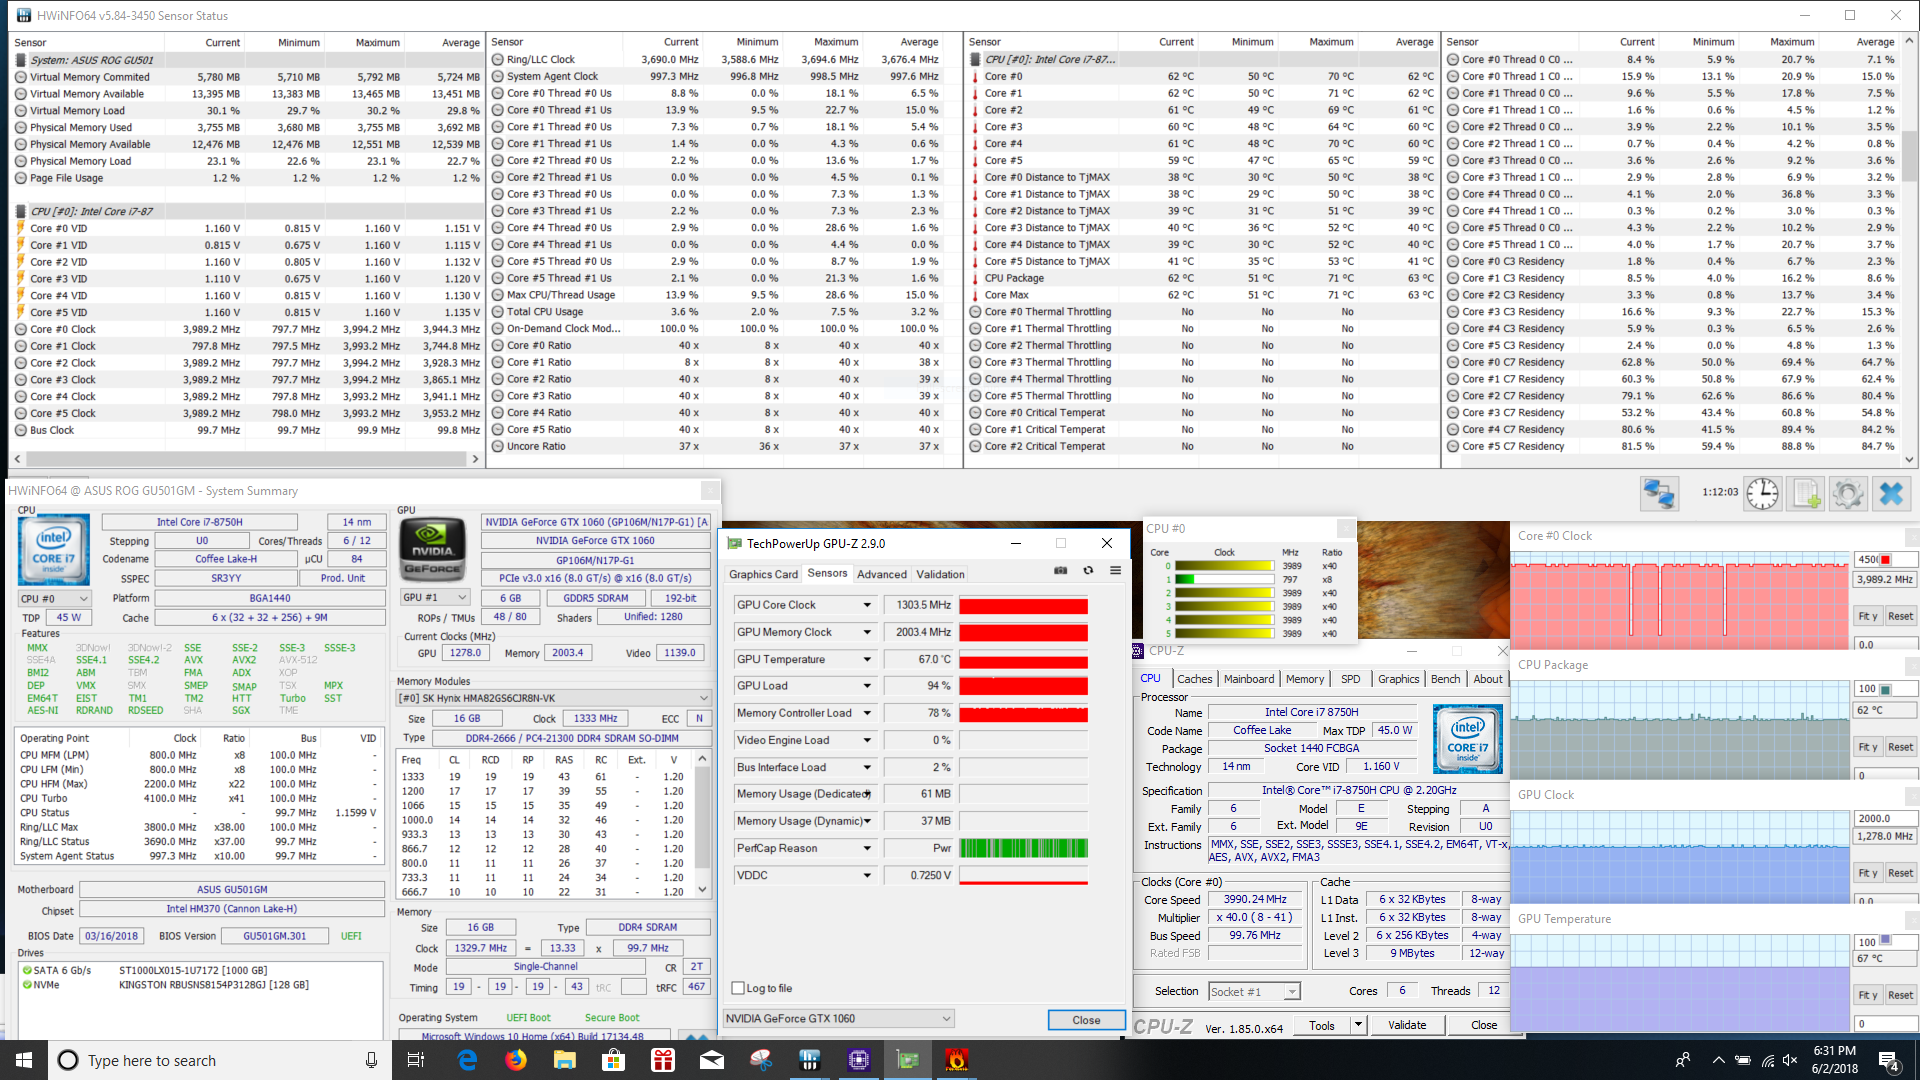Open the Windows Start menu
The height and width of the screenshot is (1080, 1920).
click(24, 1060)
